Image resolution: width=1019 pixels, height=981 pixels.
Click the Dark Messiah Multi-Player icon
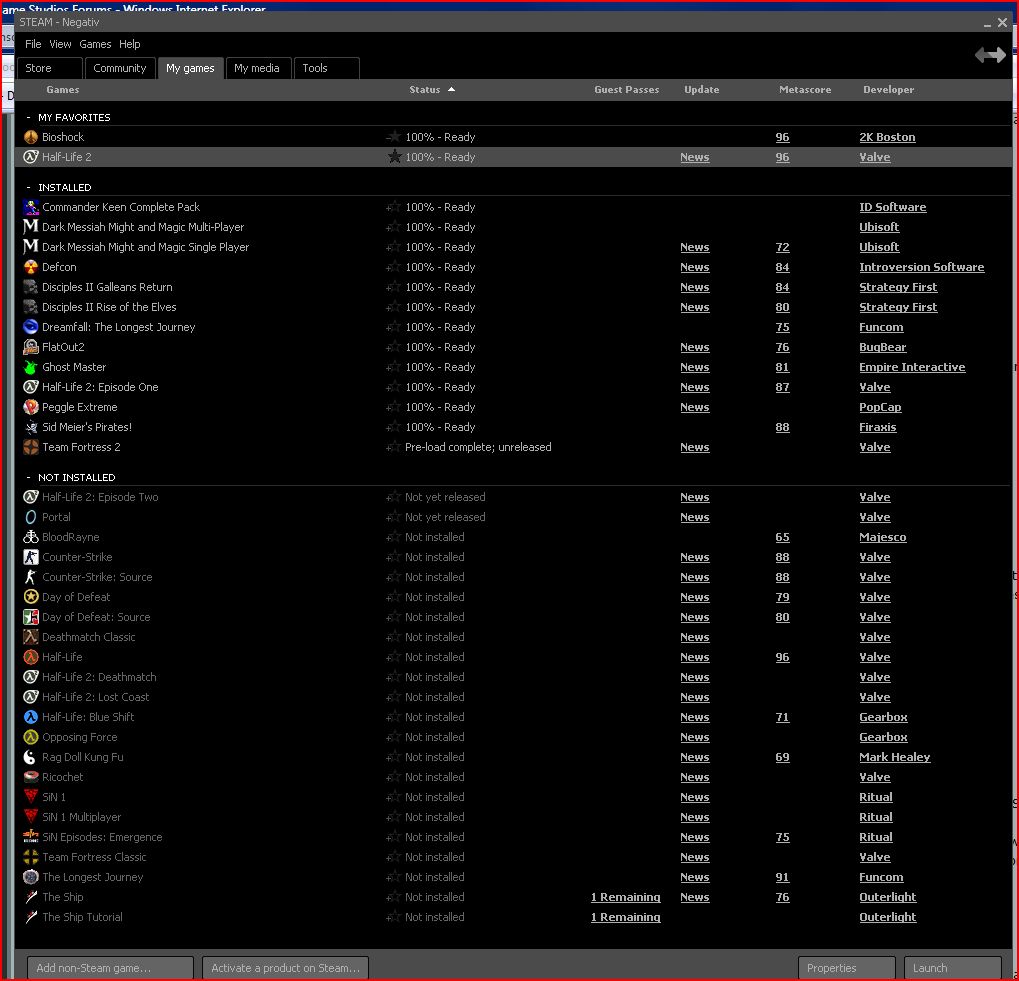pos(31,227)
